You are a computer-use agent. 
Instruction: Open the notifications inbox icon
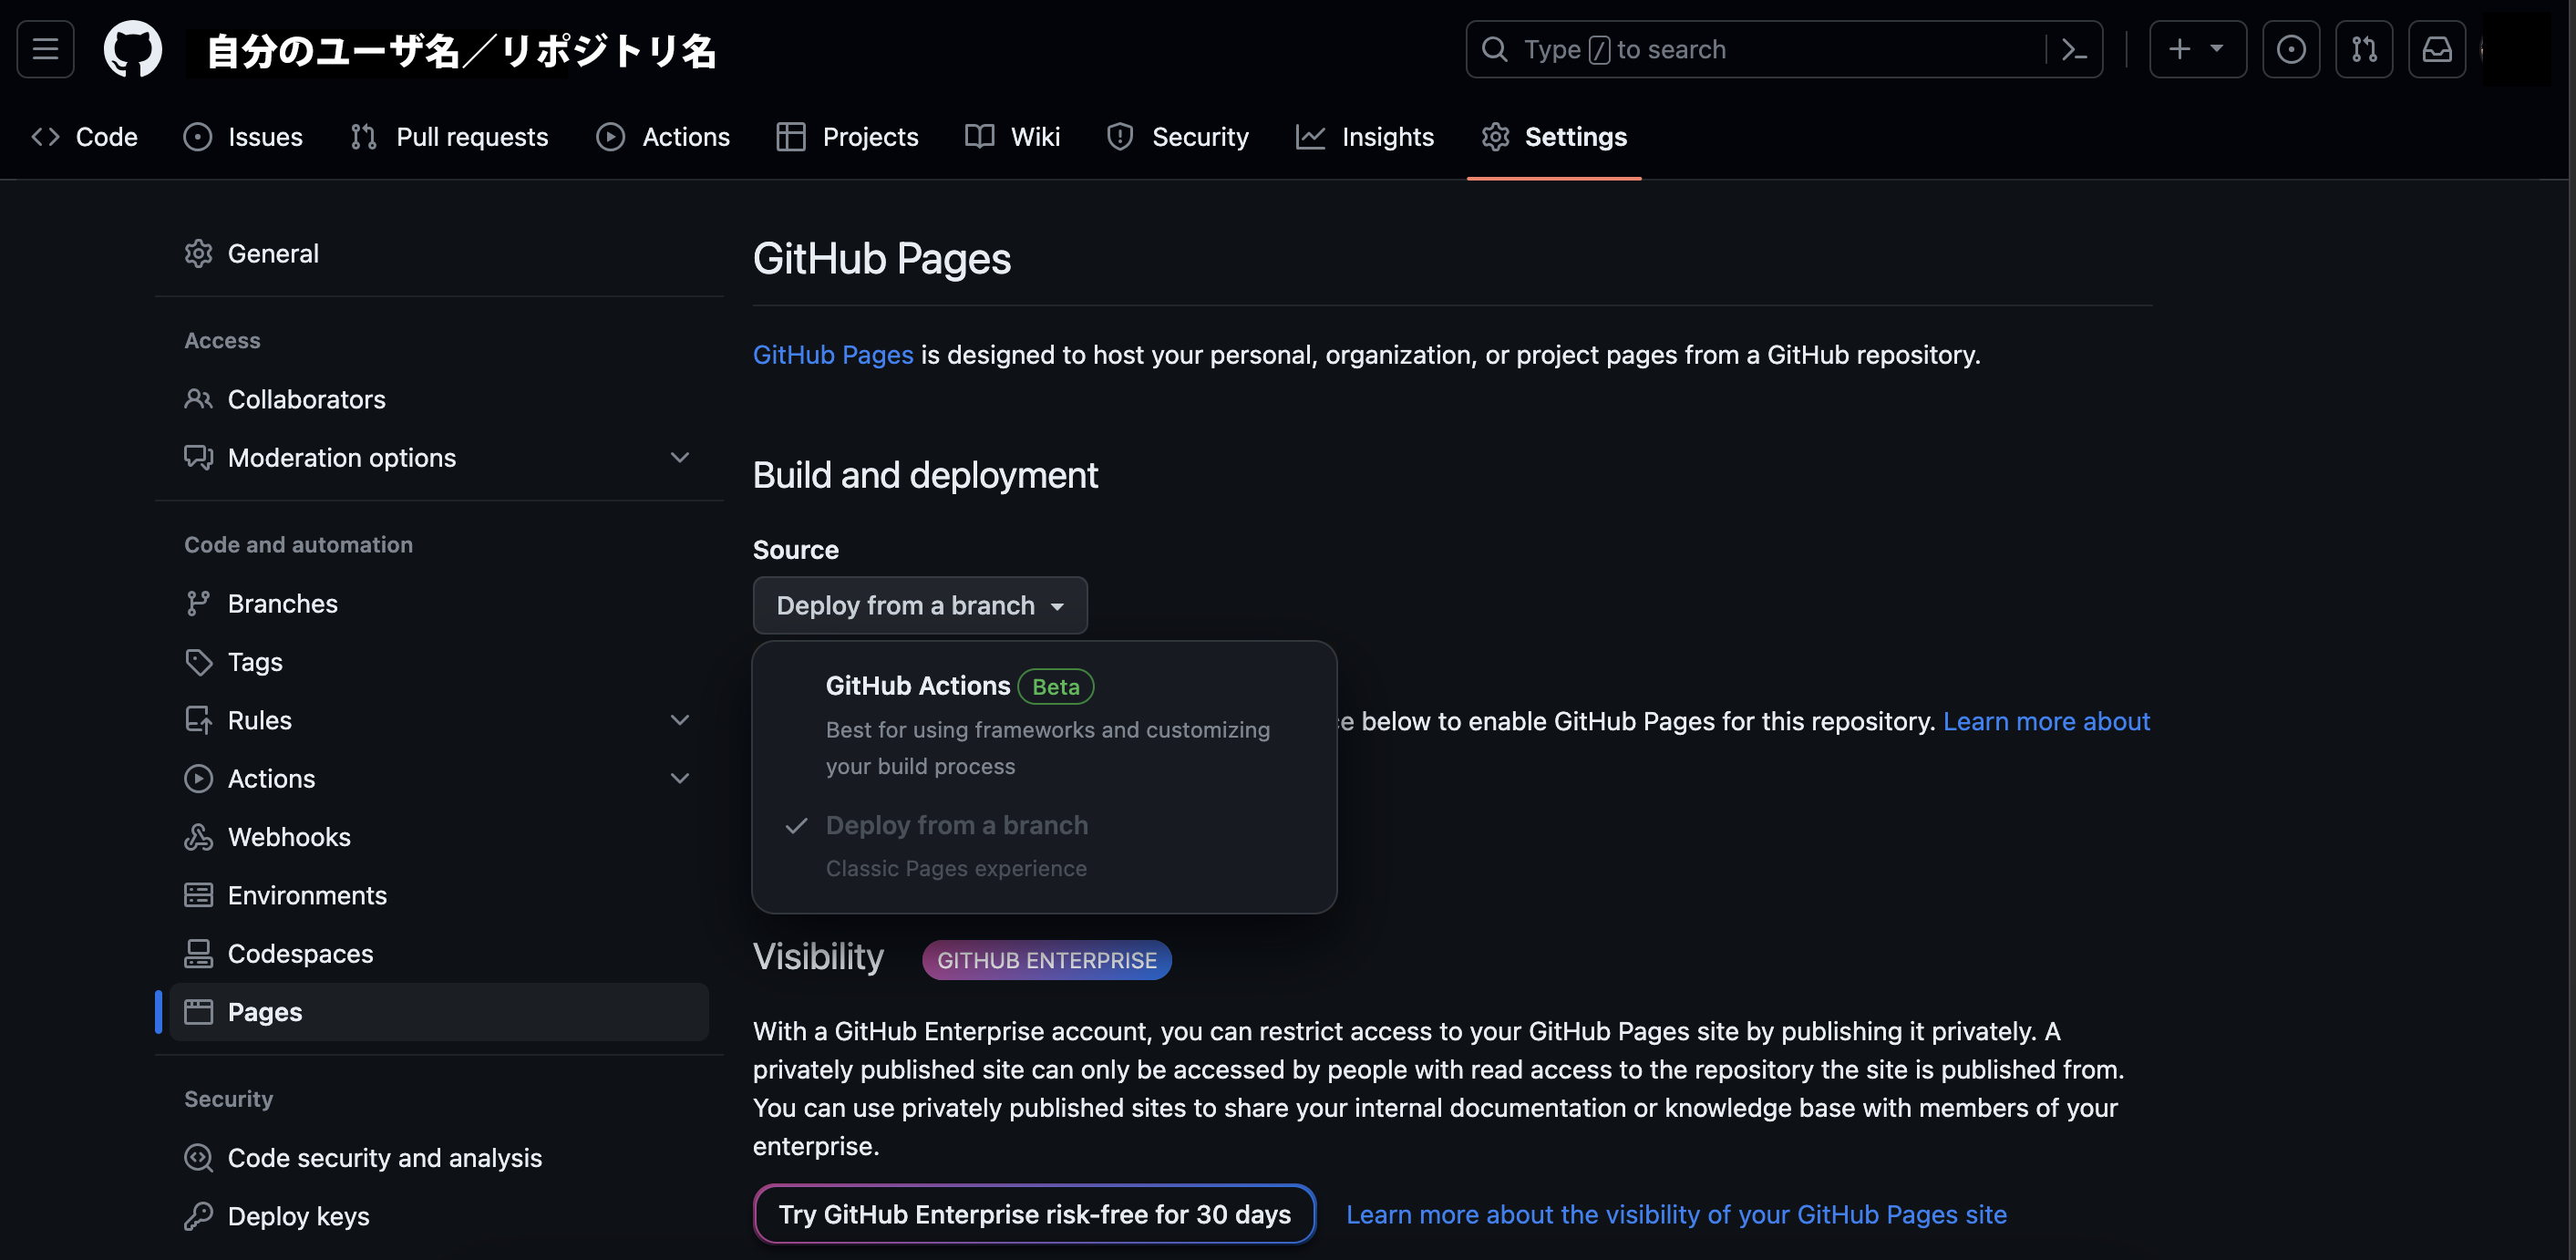pyautogui.click(x=2436, y=49)
